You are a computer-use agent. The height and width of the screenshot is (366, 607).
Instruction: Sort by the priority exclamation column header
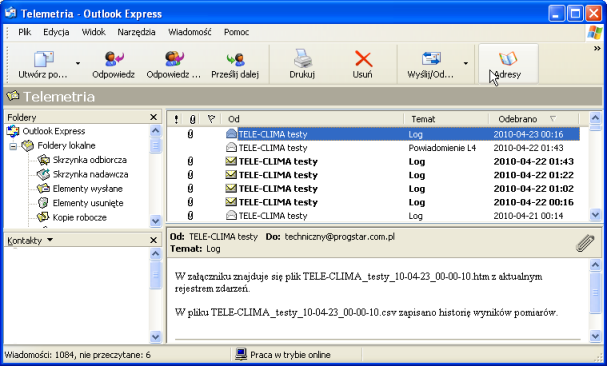pos(176,119)
